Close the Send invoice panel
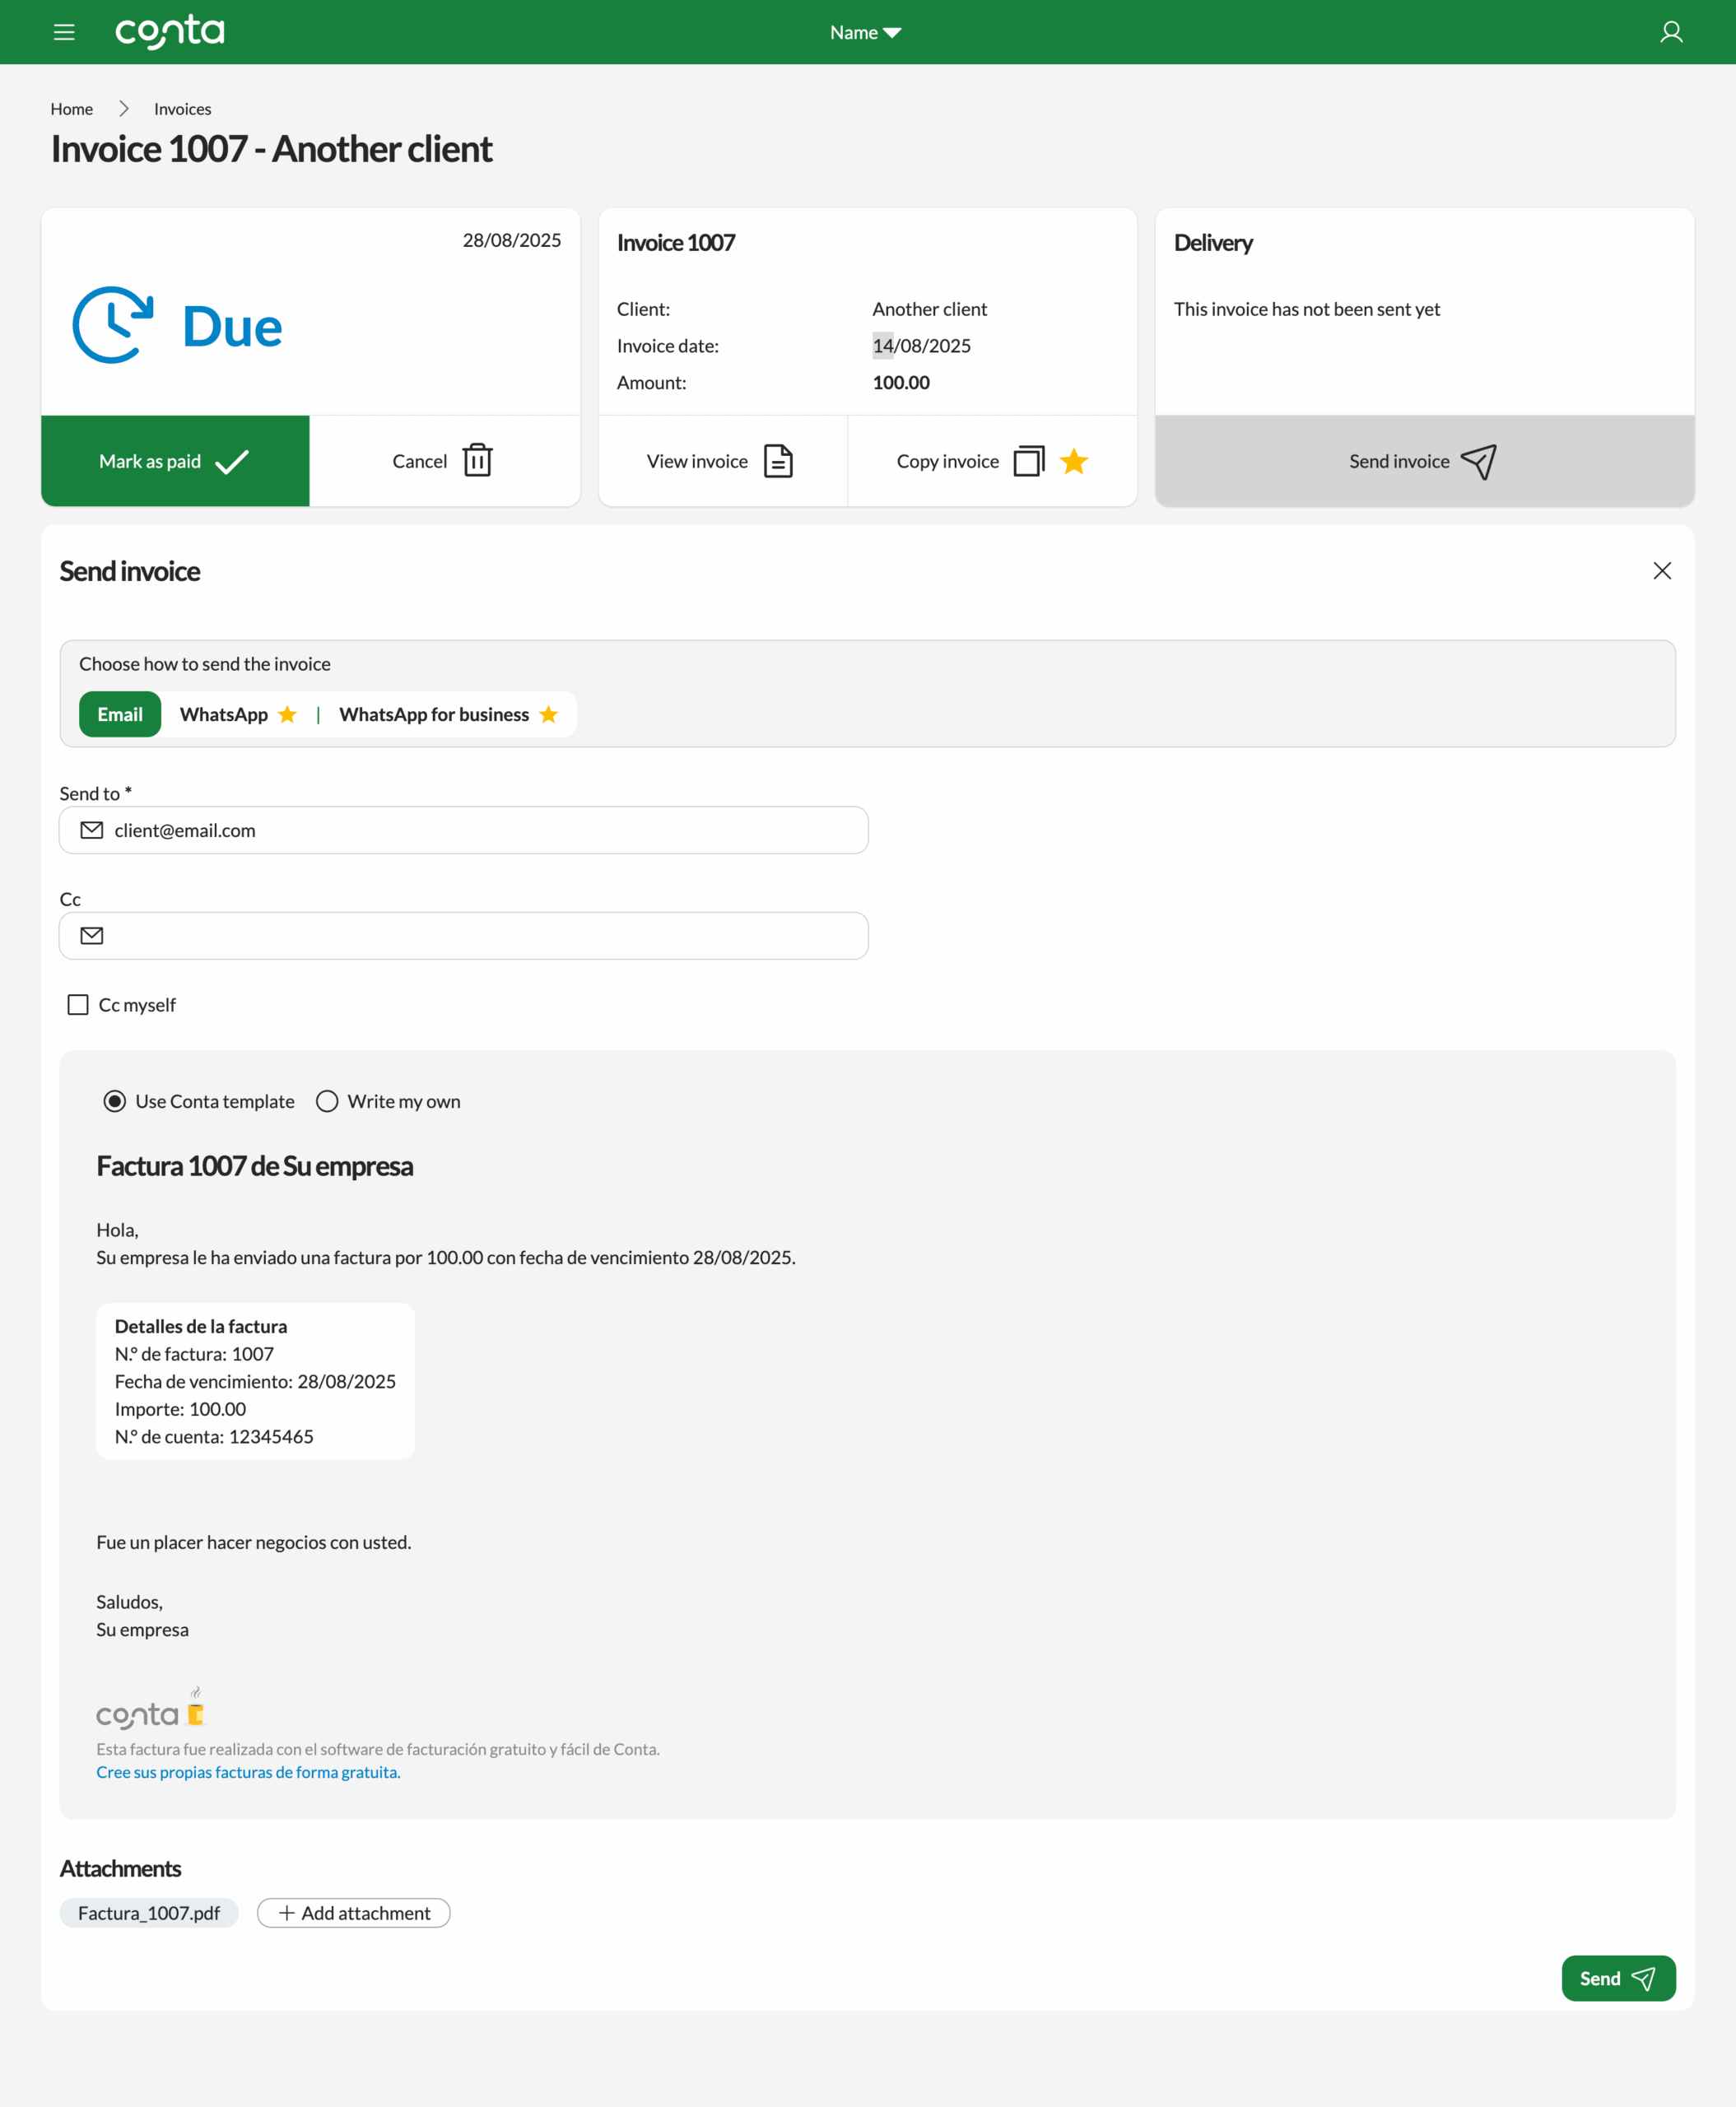Image resolution: width=1736 pixels, height=2107 pixels. pos(1662,571)
